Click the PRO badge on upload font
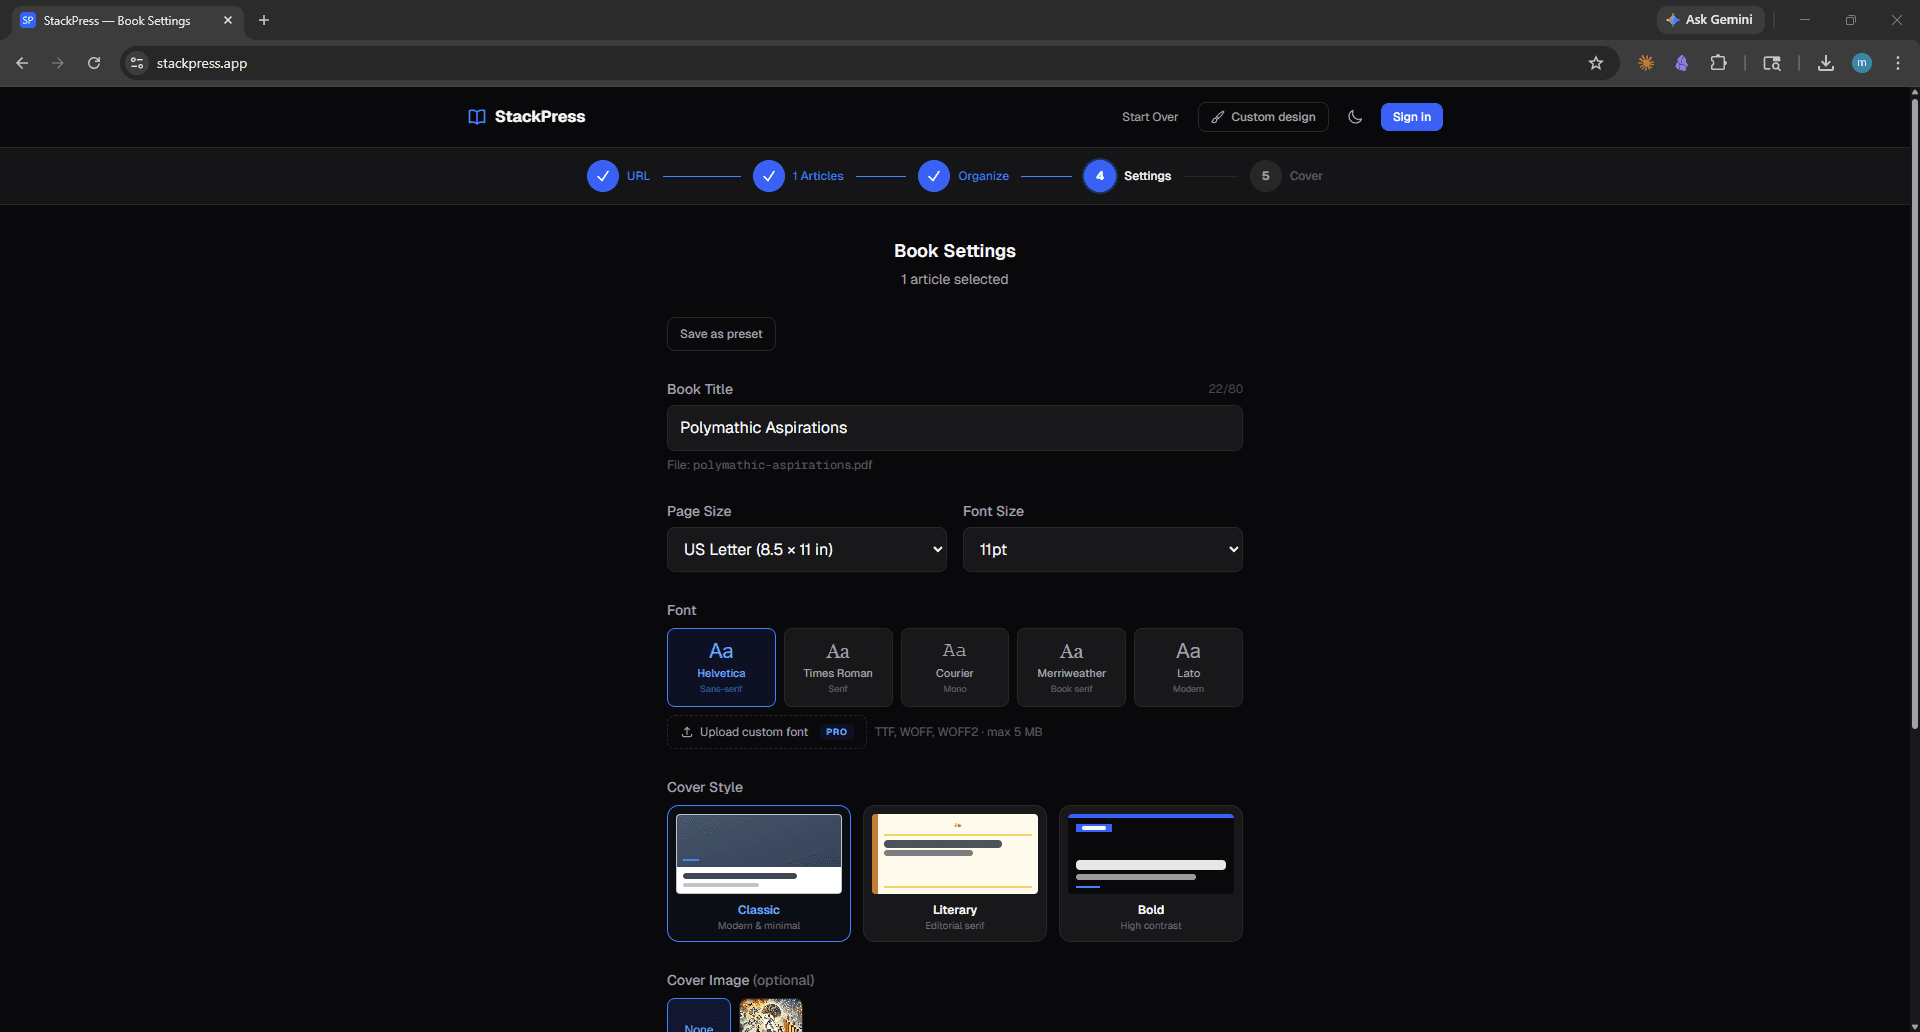This screenshot has width=1920, height=1032. pyautogui.click(x=836, y=732)
